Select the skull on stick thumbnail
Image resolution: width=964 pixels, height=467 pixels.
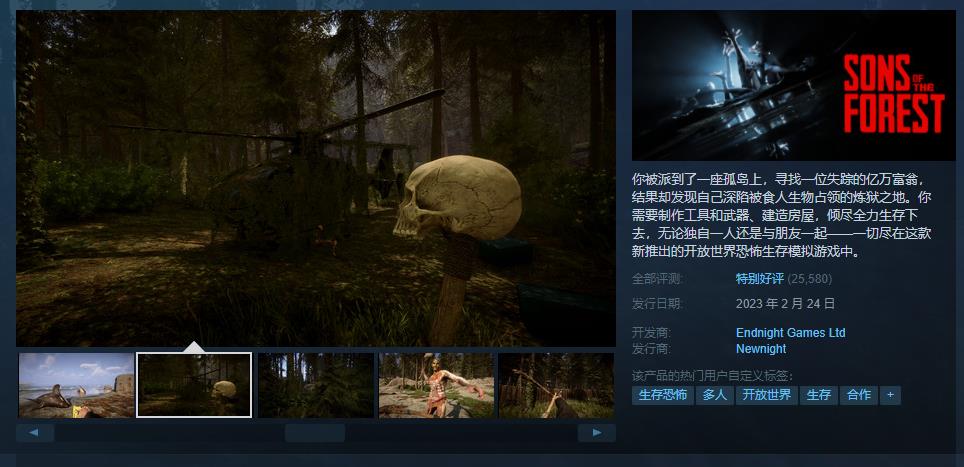point(194,385)
